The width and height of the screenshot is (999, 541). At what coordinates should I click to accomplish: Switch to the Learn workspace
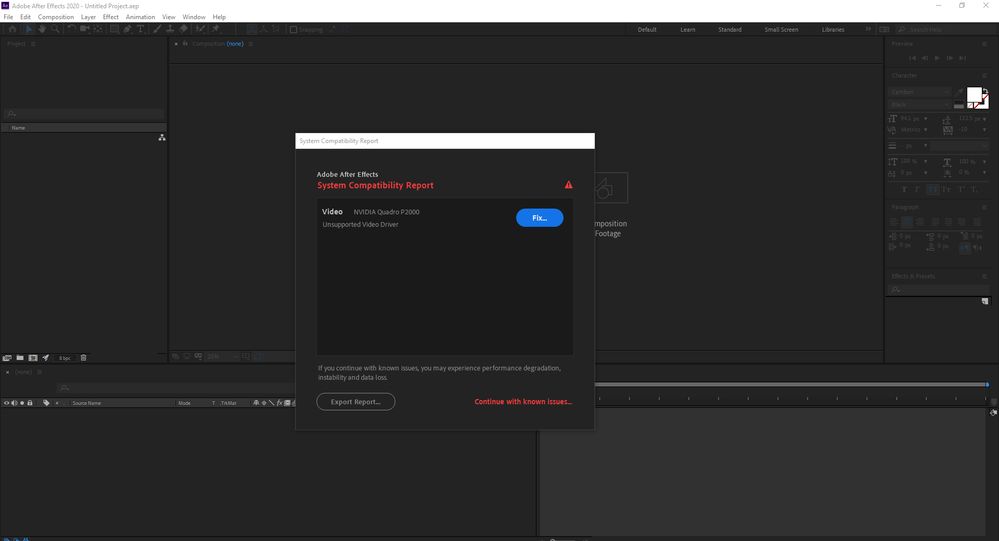point(687,29)
